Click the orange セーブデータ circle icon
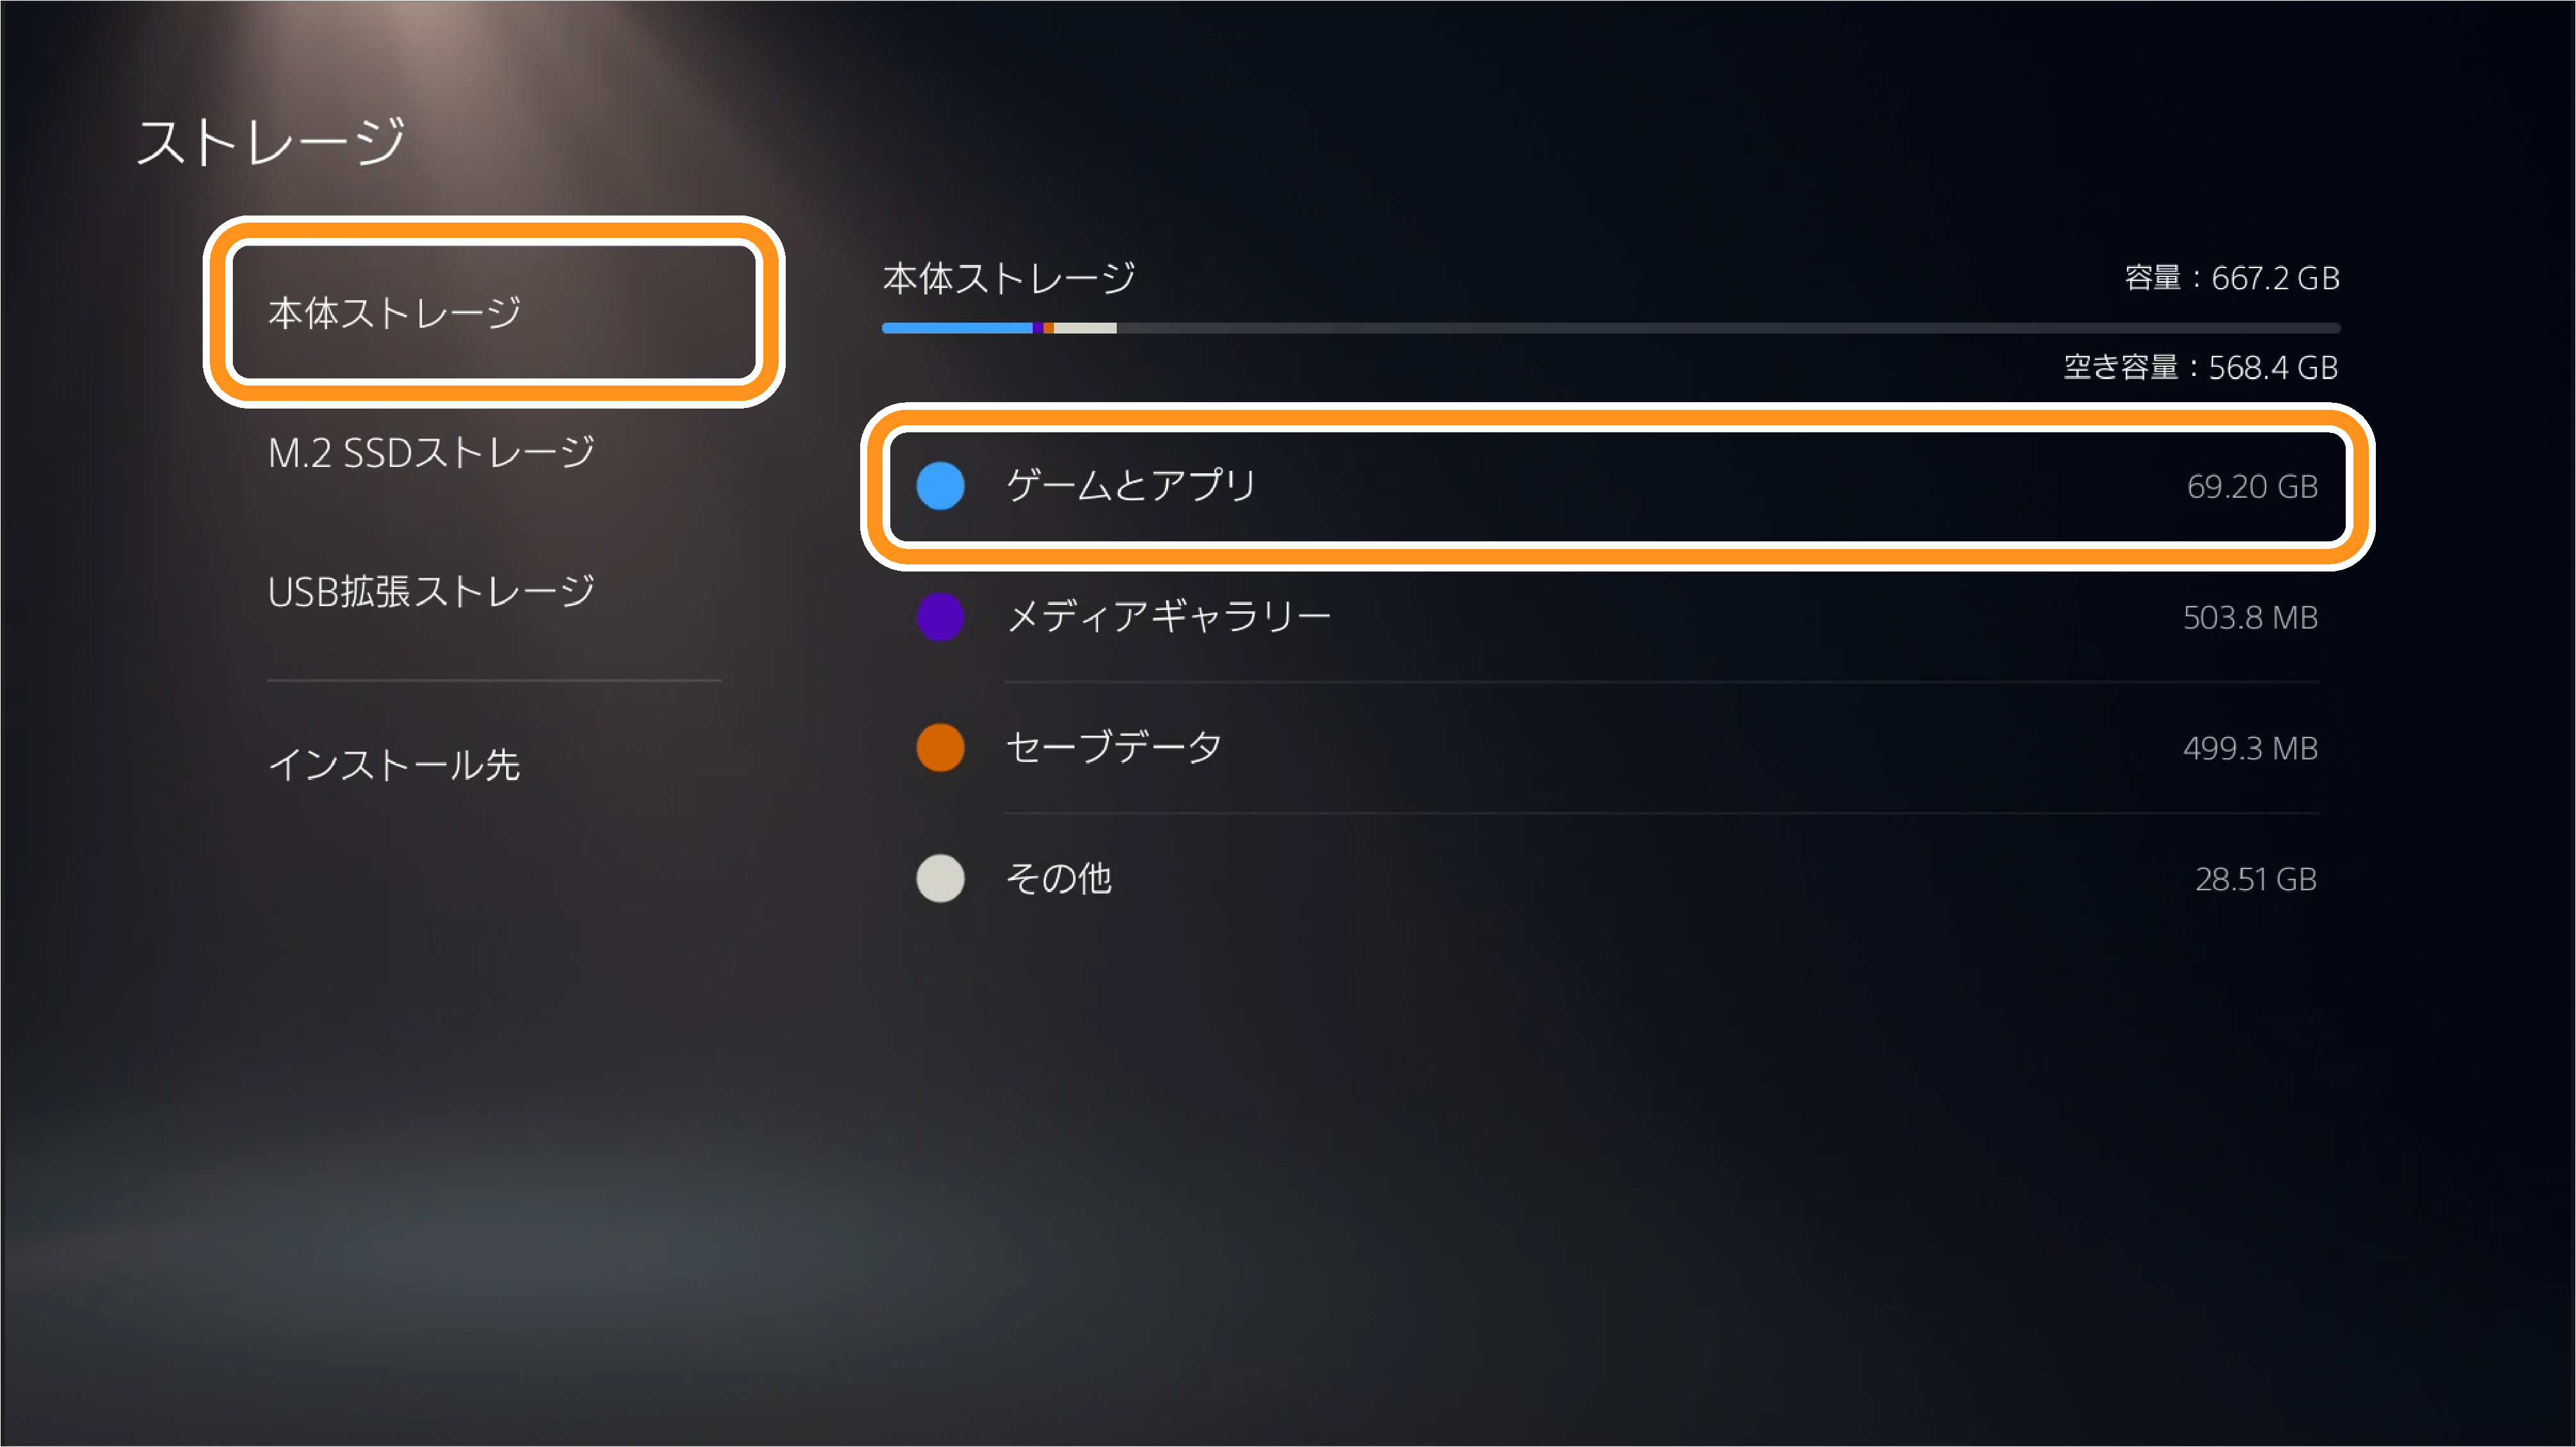The width and height of the screenshot is (2576, 1447). click(x=940, y=748)
